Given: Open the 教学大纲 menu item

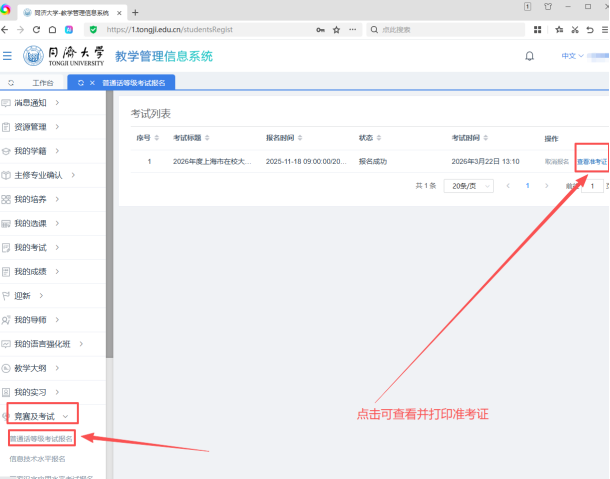Looking at the screenshot, I should (53, 368).
